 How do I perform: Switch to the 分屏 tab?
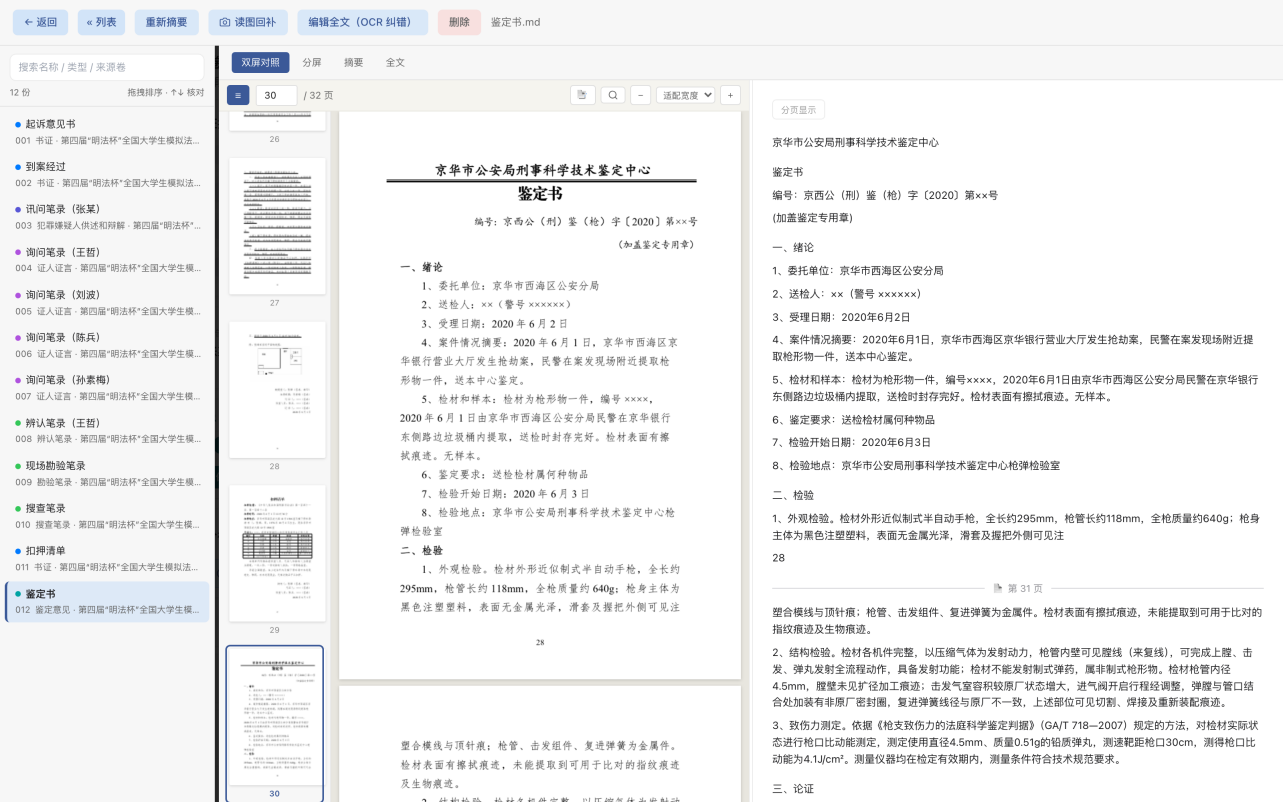312,62
